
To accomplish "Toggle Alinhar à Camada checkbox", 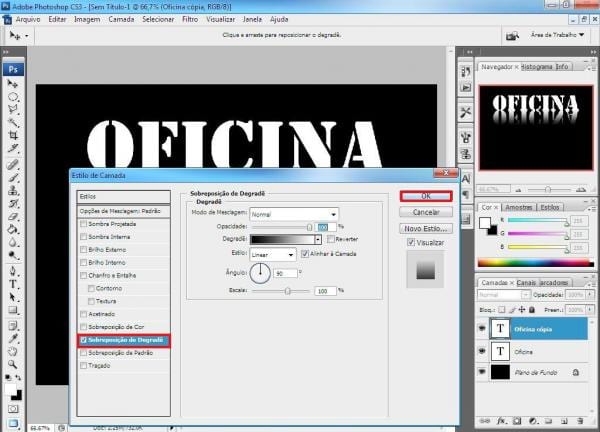I will [305, 254].
